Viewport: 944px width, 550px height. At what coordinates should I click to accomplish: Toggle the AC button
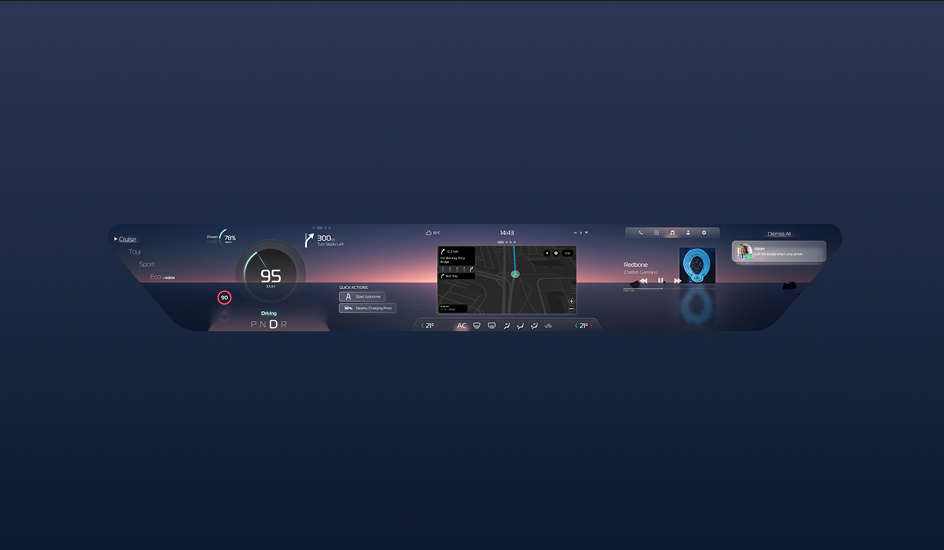pos(462,326)
